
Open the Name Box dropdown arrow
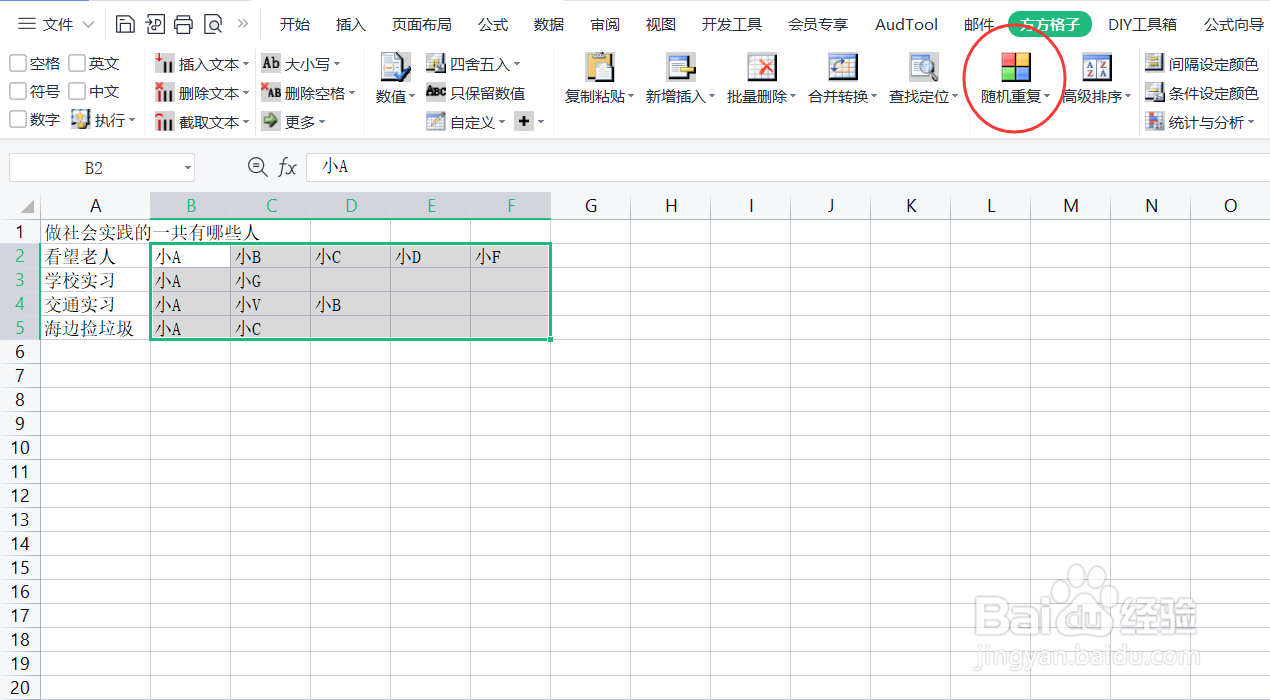coord(188,168)
